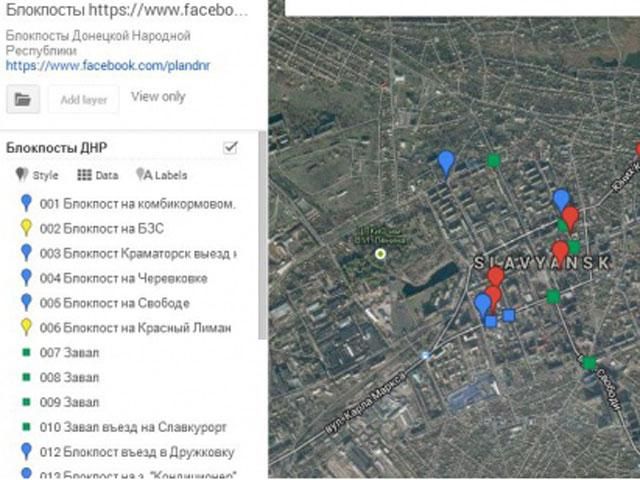Toggle the Блокпосты ДНР layer checkbox
Screen dimensions: 640x480
pos(231,148)
